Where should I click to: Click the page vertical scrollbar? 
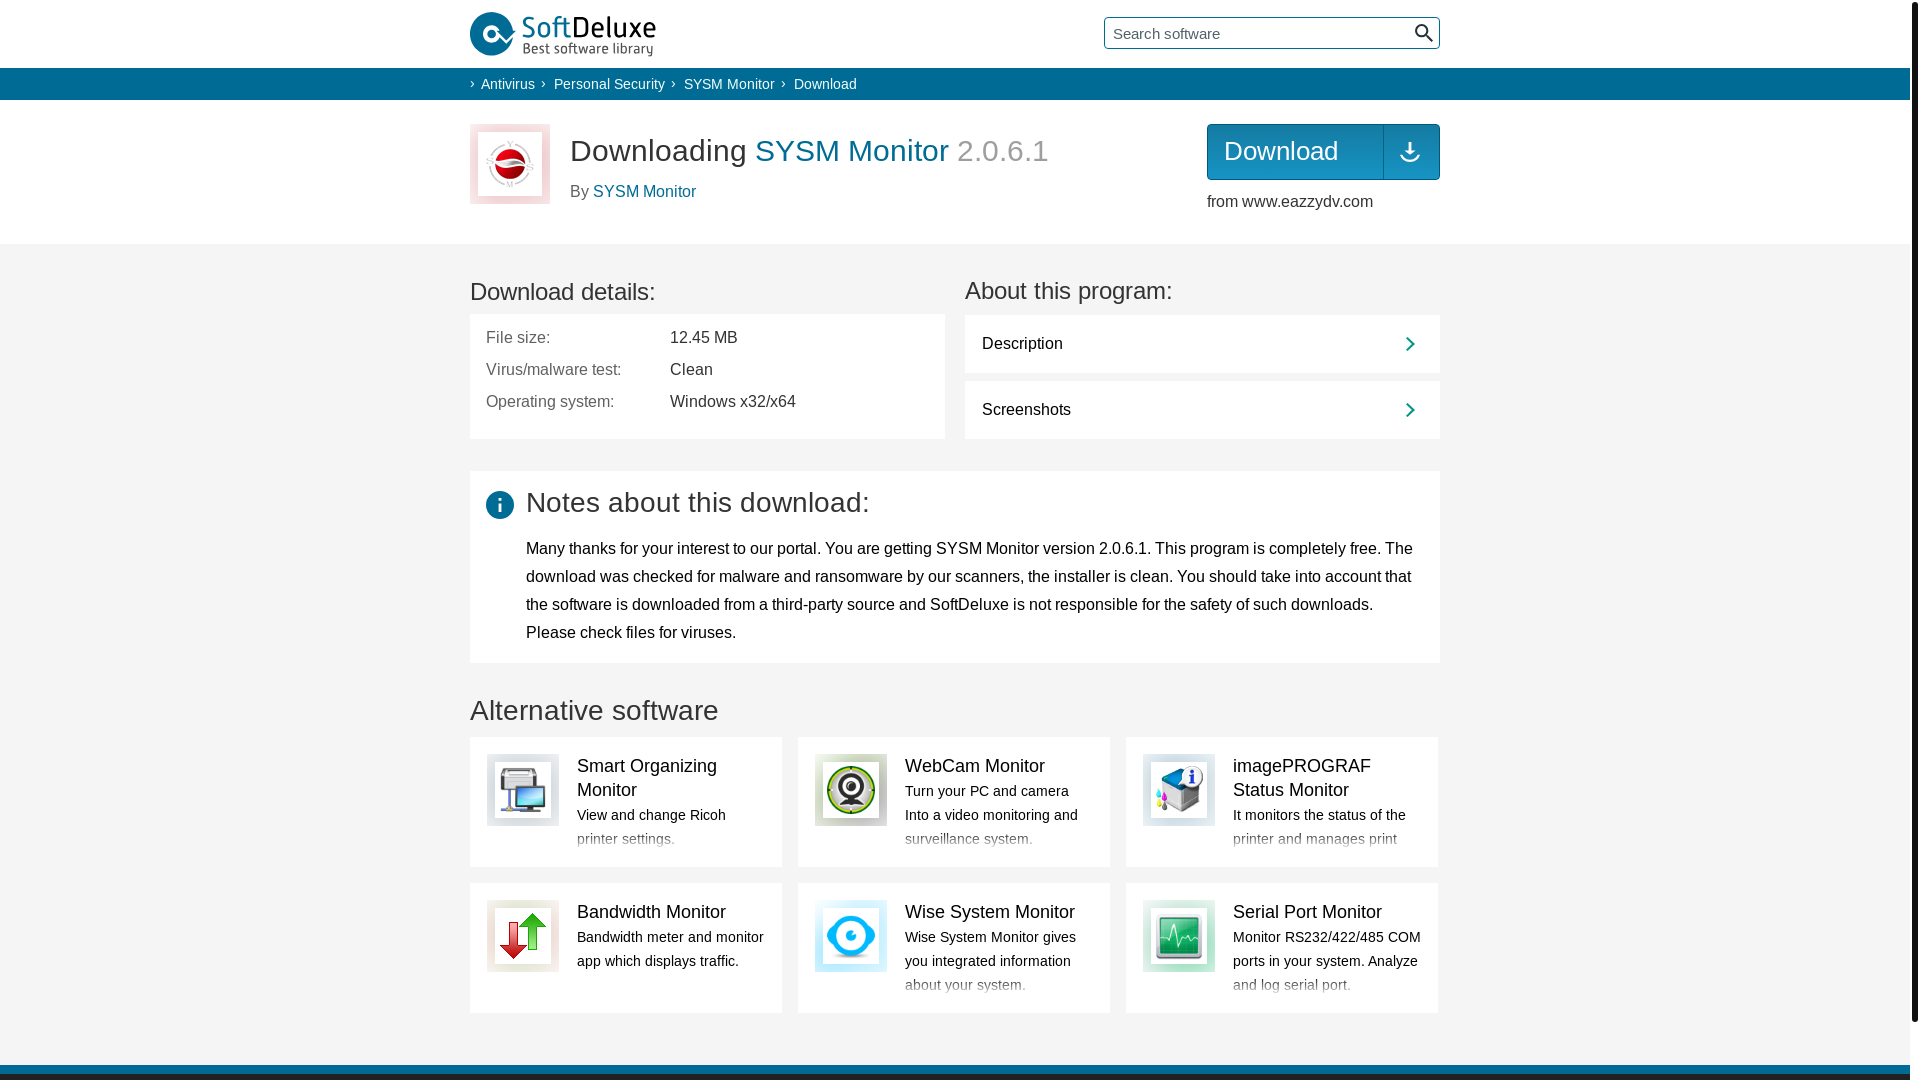(1915, 510)
